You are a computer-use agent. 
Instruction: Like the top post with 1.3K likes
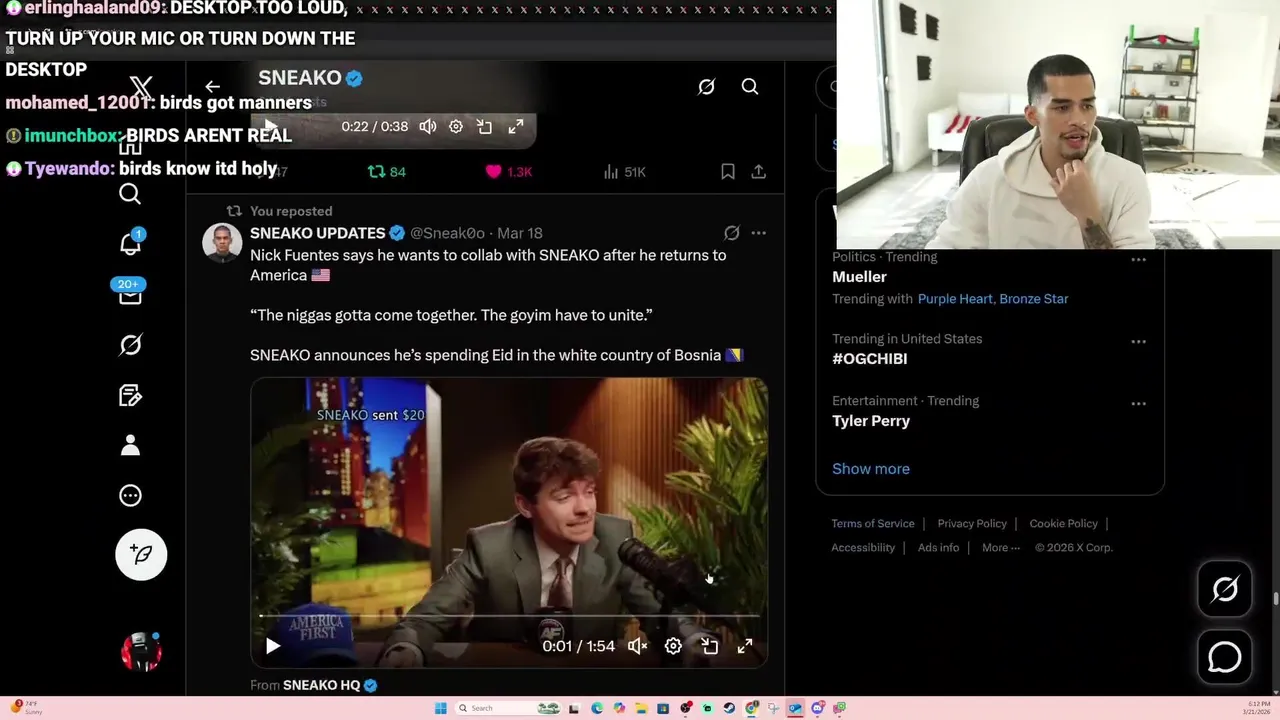coord(508,172)
